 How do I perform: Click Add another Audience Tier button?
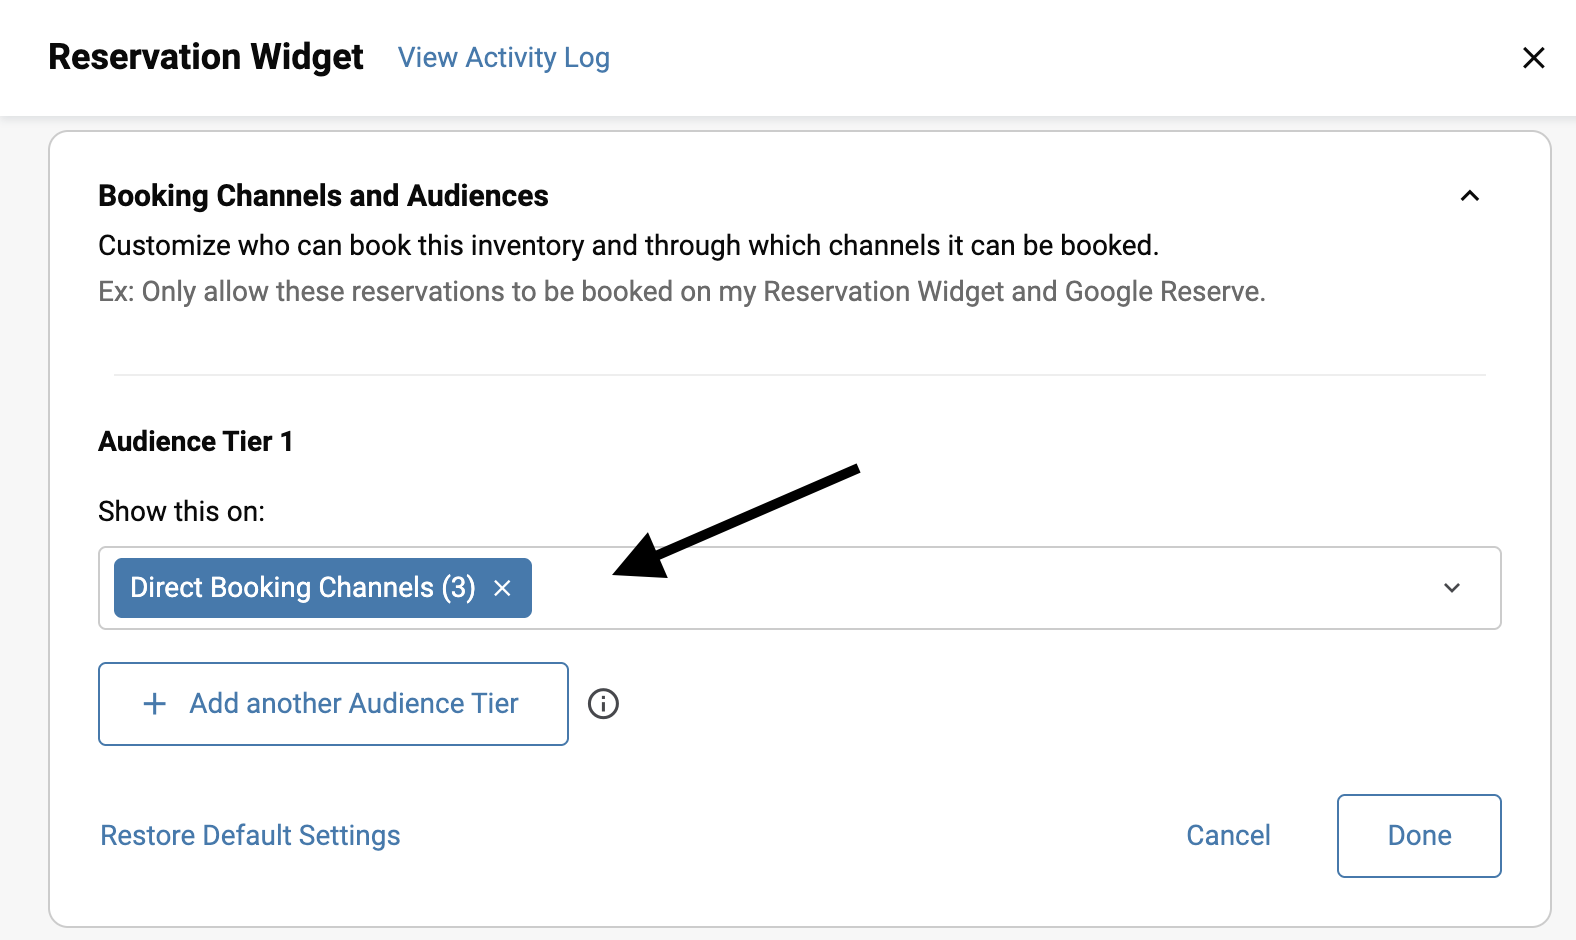333,704
